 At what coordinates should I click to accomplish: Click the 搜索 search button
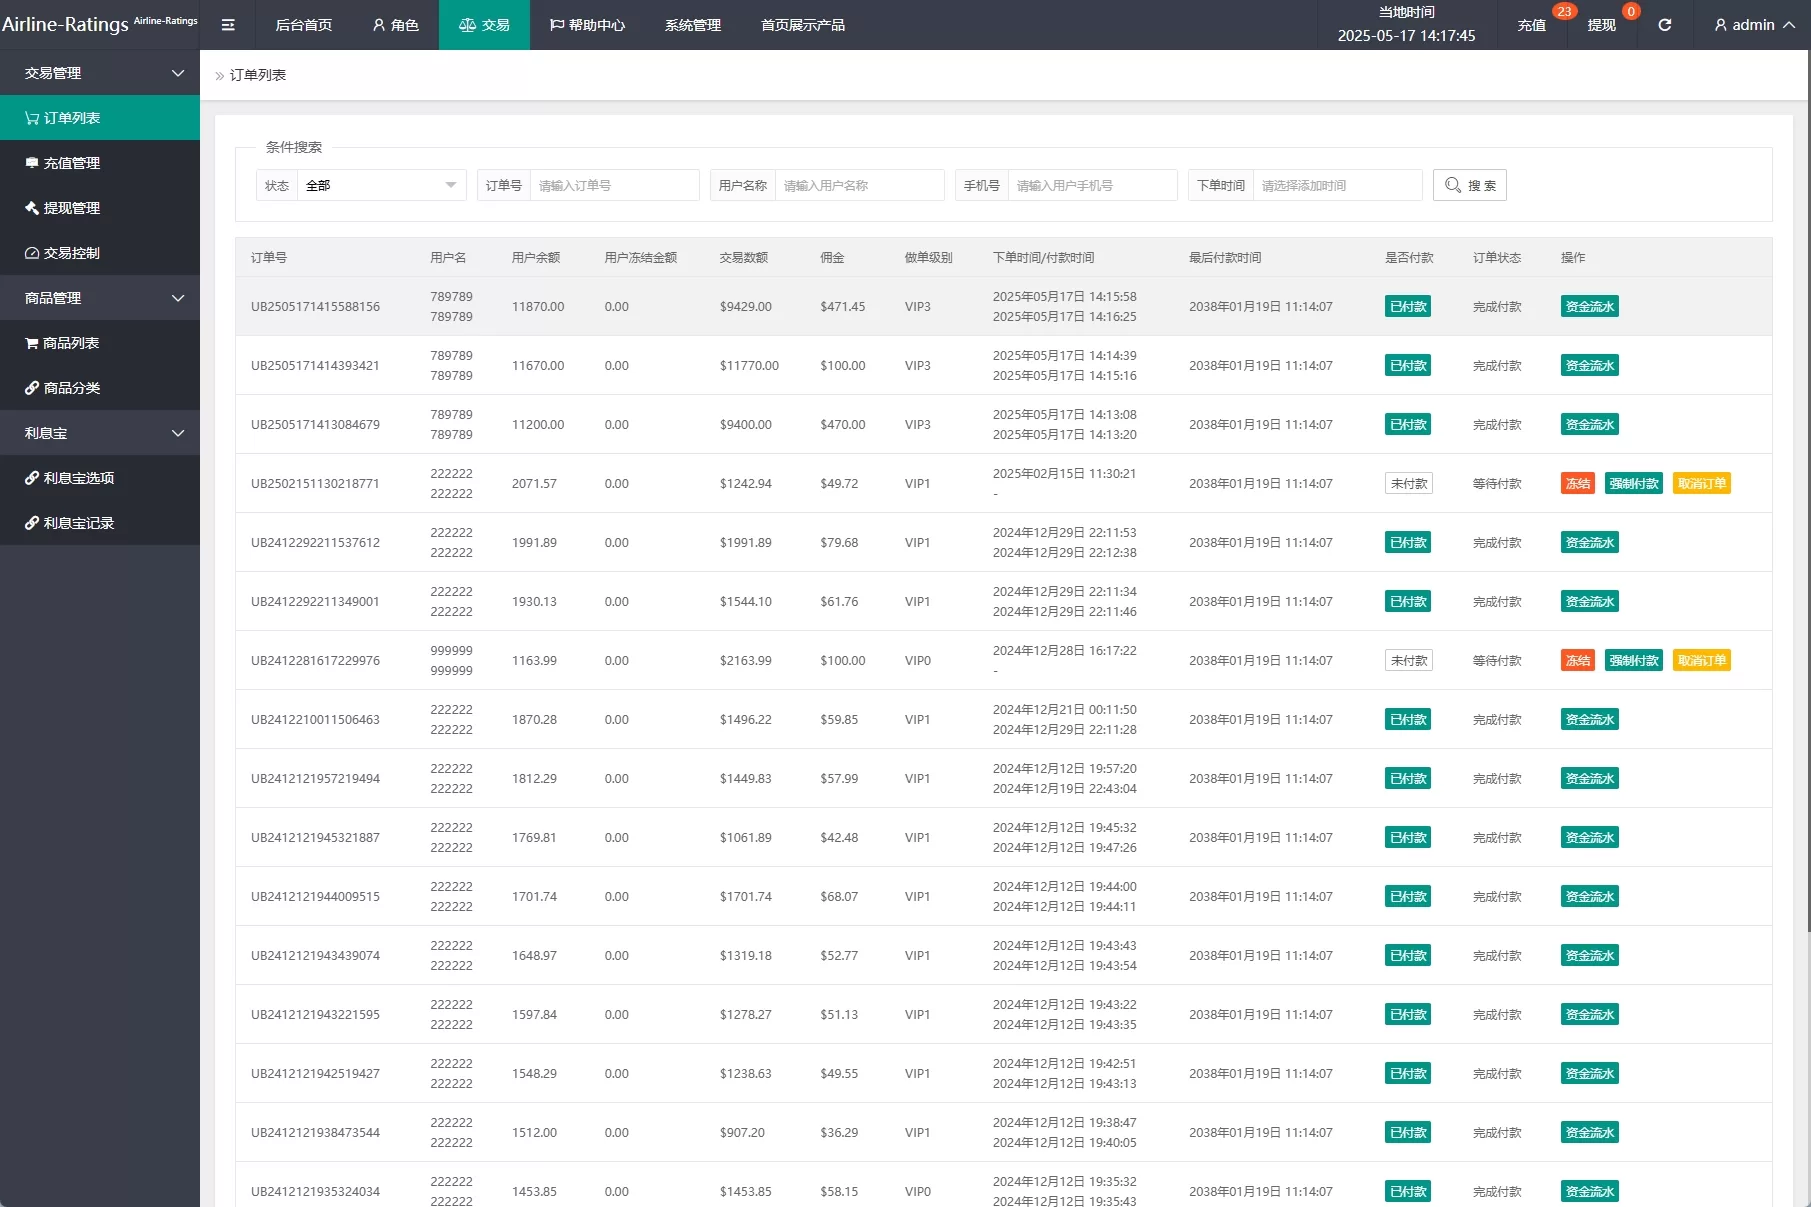tap(1469, 185)
